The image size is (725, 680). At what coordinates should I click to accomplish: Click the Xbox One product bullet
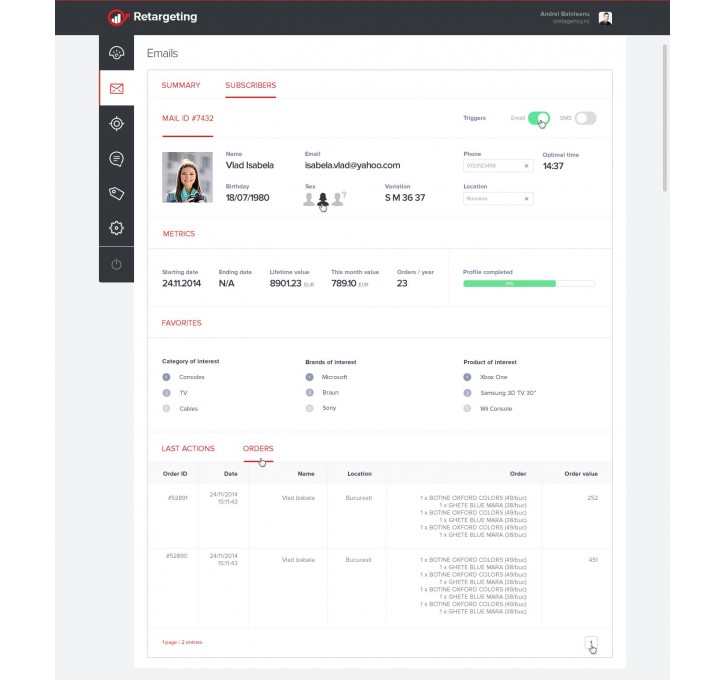click(467, 377)
